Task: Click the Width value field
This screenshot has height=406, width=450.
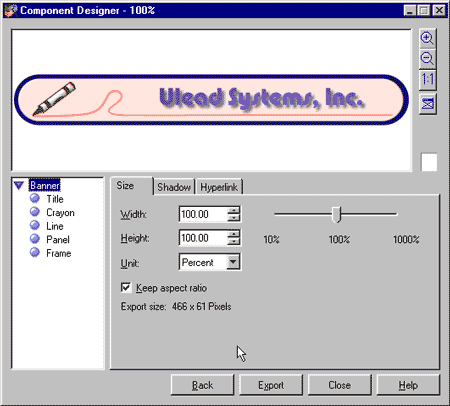Action: [x=203, y=214]
